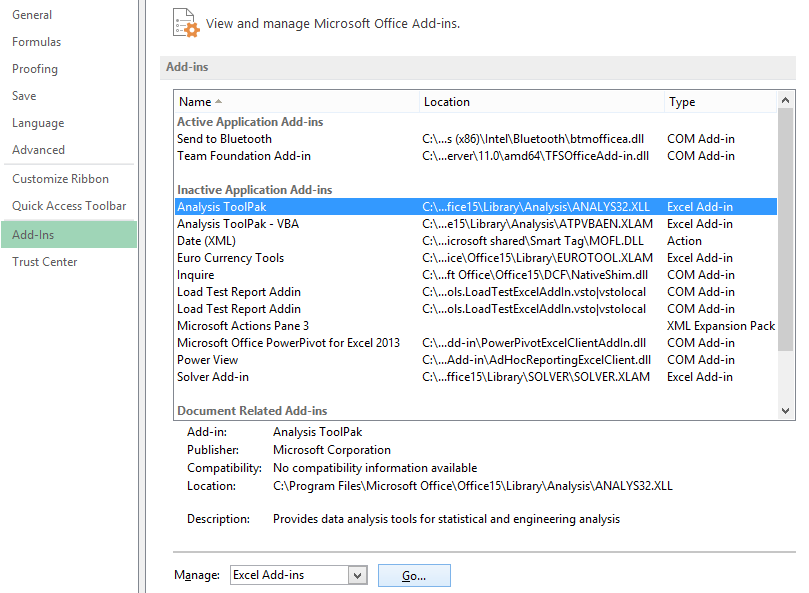809x593 pixels.
Task: Select the Team Foundation Add-in row
Action: click(476, 156)
